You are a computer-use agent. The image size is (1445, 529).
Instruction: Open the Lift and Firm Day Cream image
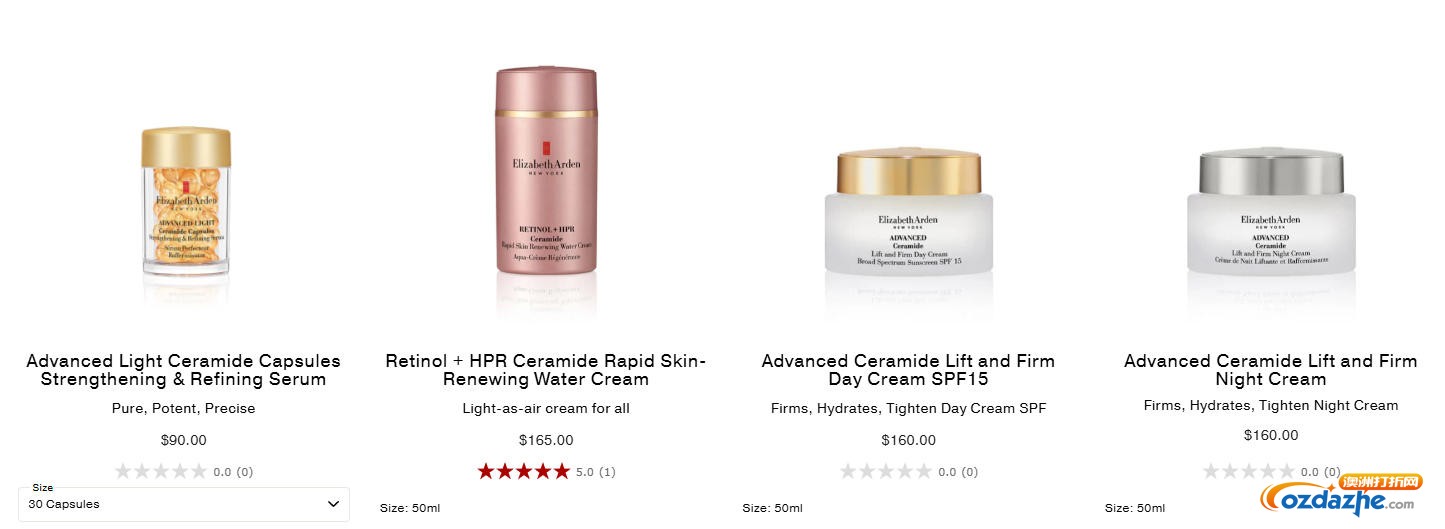(x=908, y=212)
